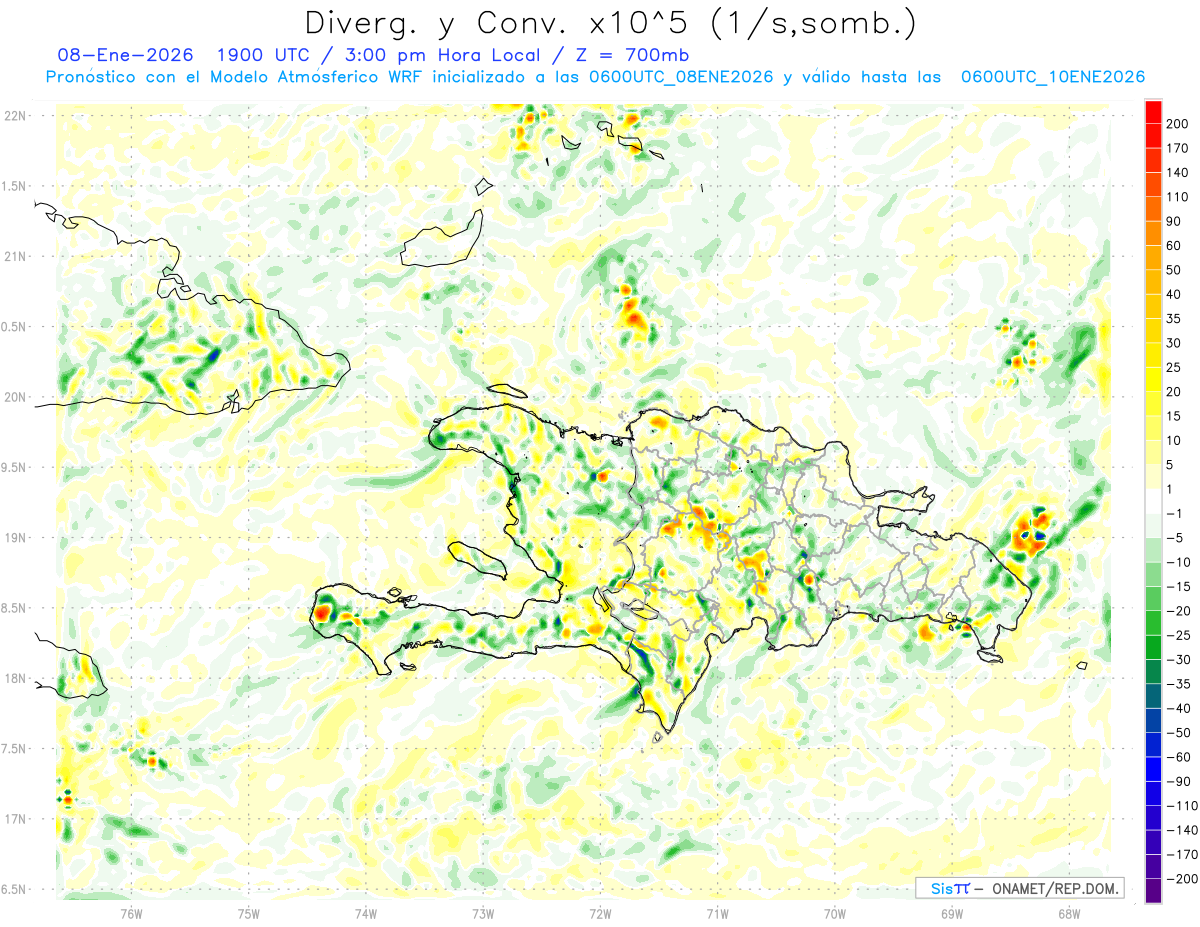Click the '73W' longitude label
Screen dimensions: 1200x927
pyautogui.click(x=483, y=914)
